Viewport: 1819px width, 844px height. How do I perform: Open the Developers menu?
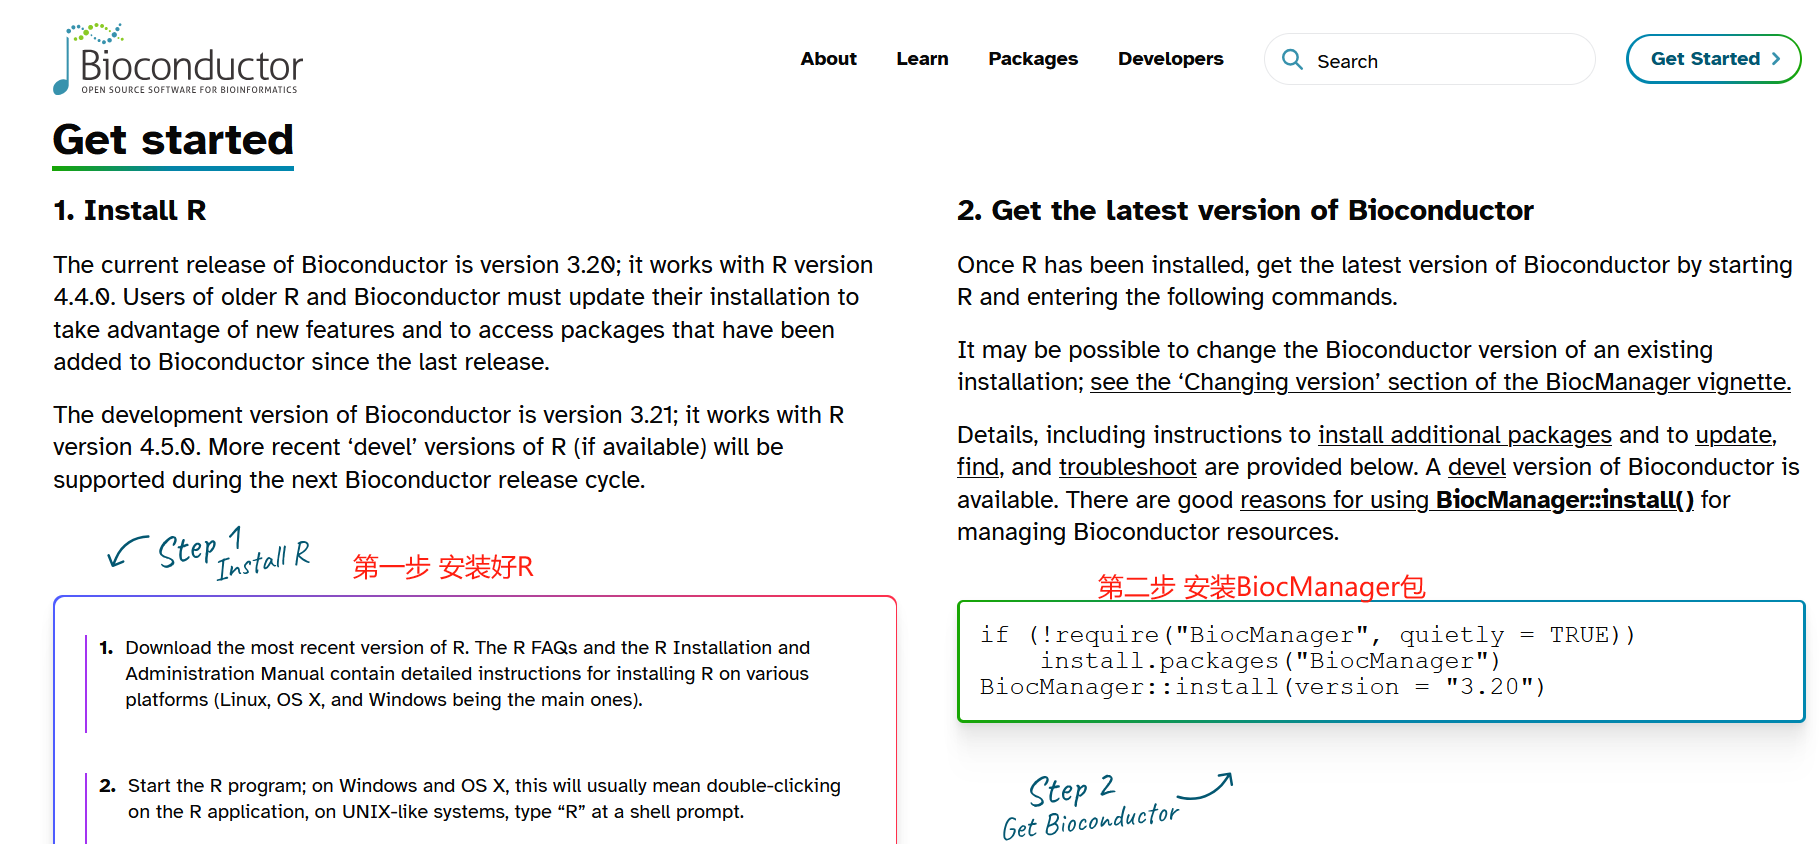pyautogui.click(x=1170, y=59)
